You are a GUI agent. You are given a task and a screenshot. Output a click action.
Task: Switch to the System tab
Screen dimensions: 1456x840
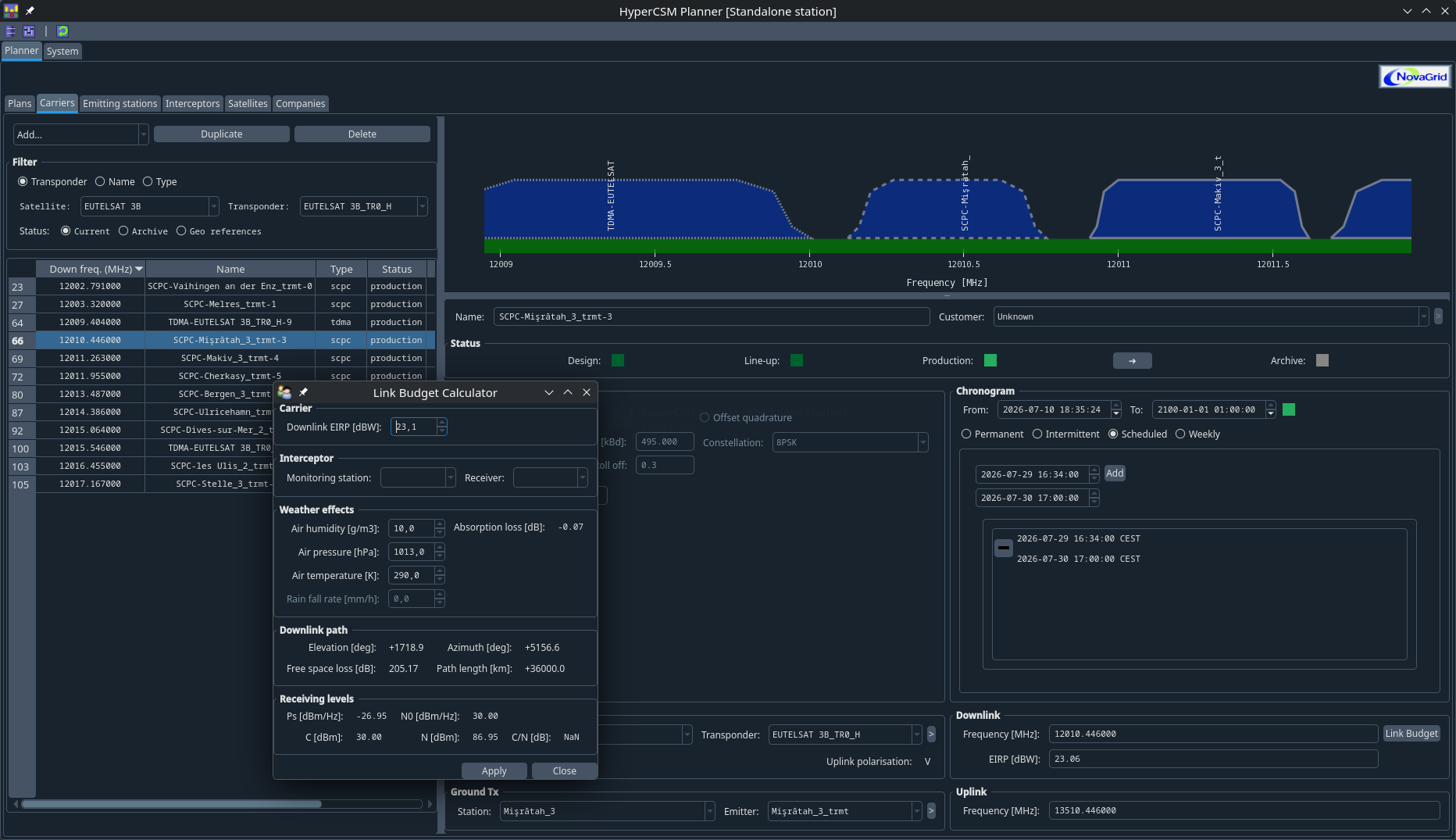click(62, 51)
